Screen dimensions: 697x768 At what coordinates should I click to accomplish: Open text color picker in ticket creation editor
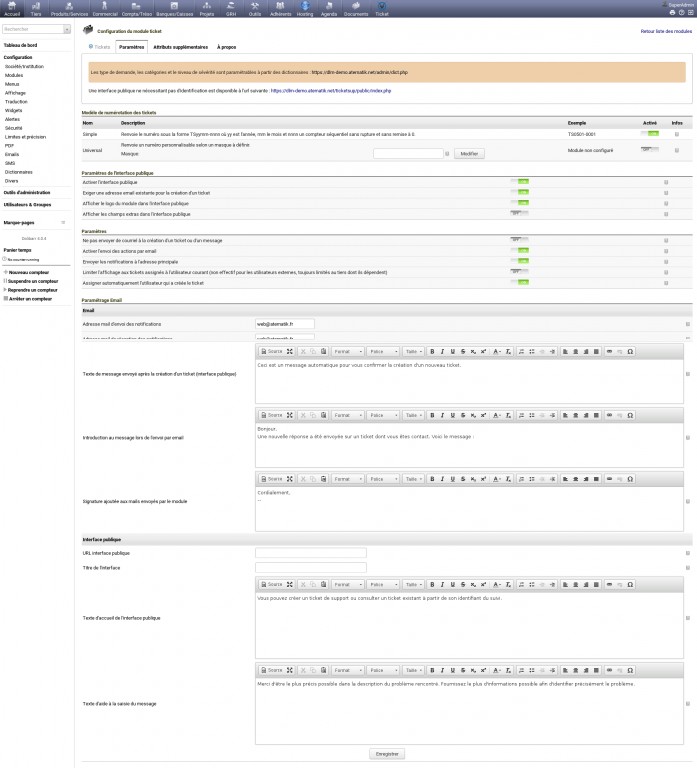[497, 352]
